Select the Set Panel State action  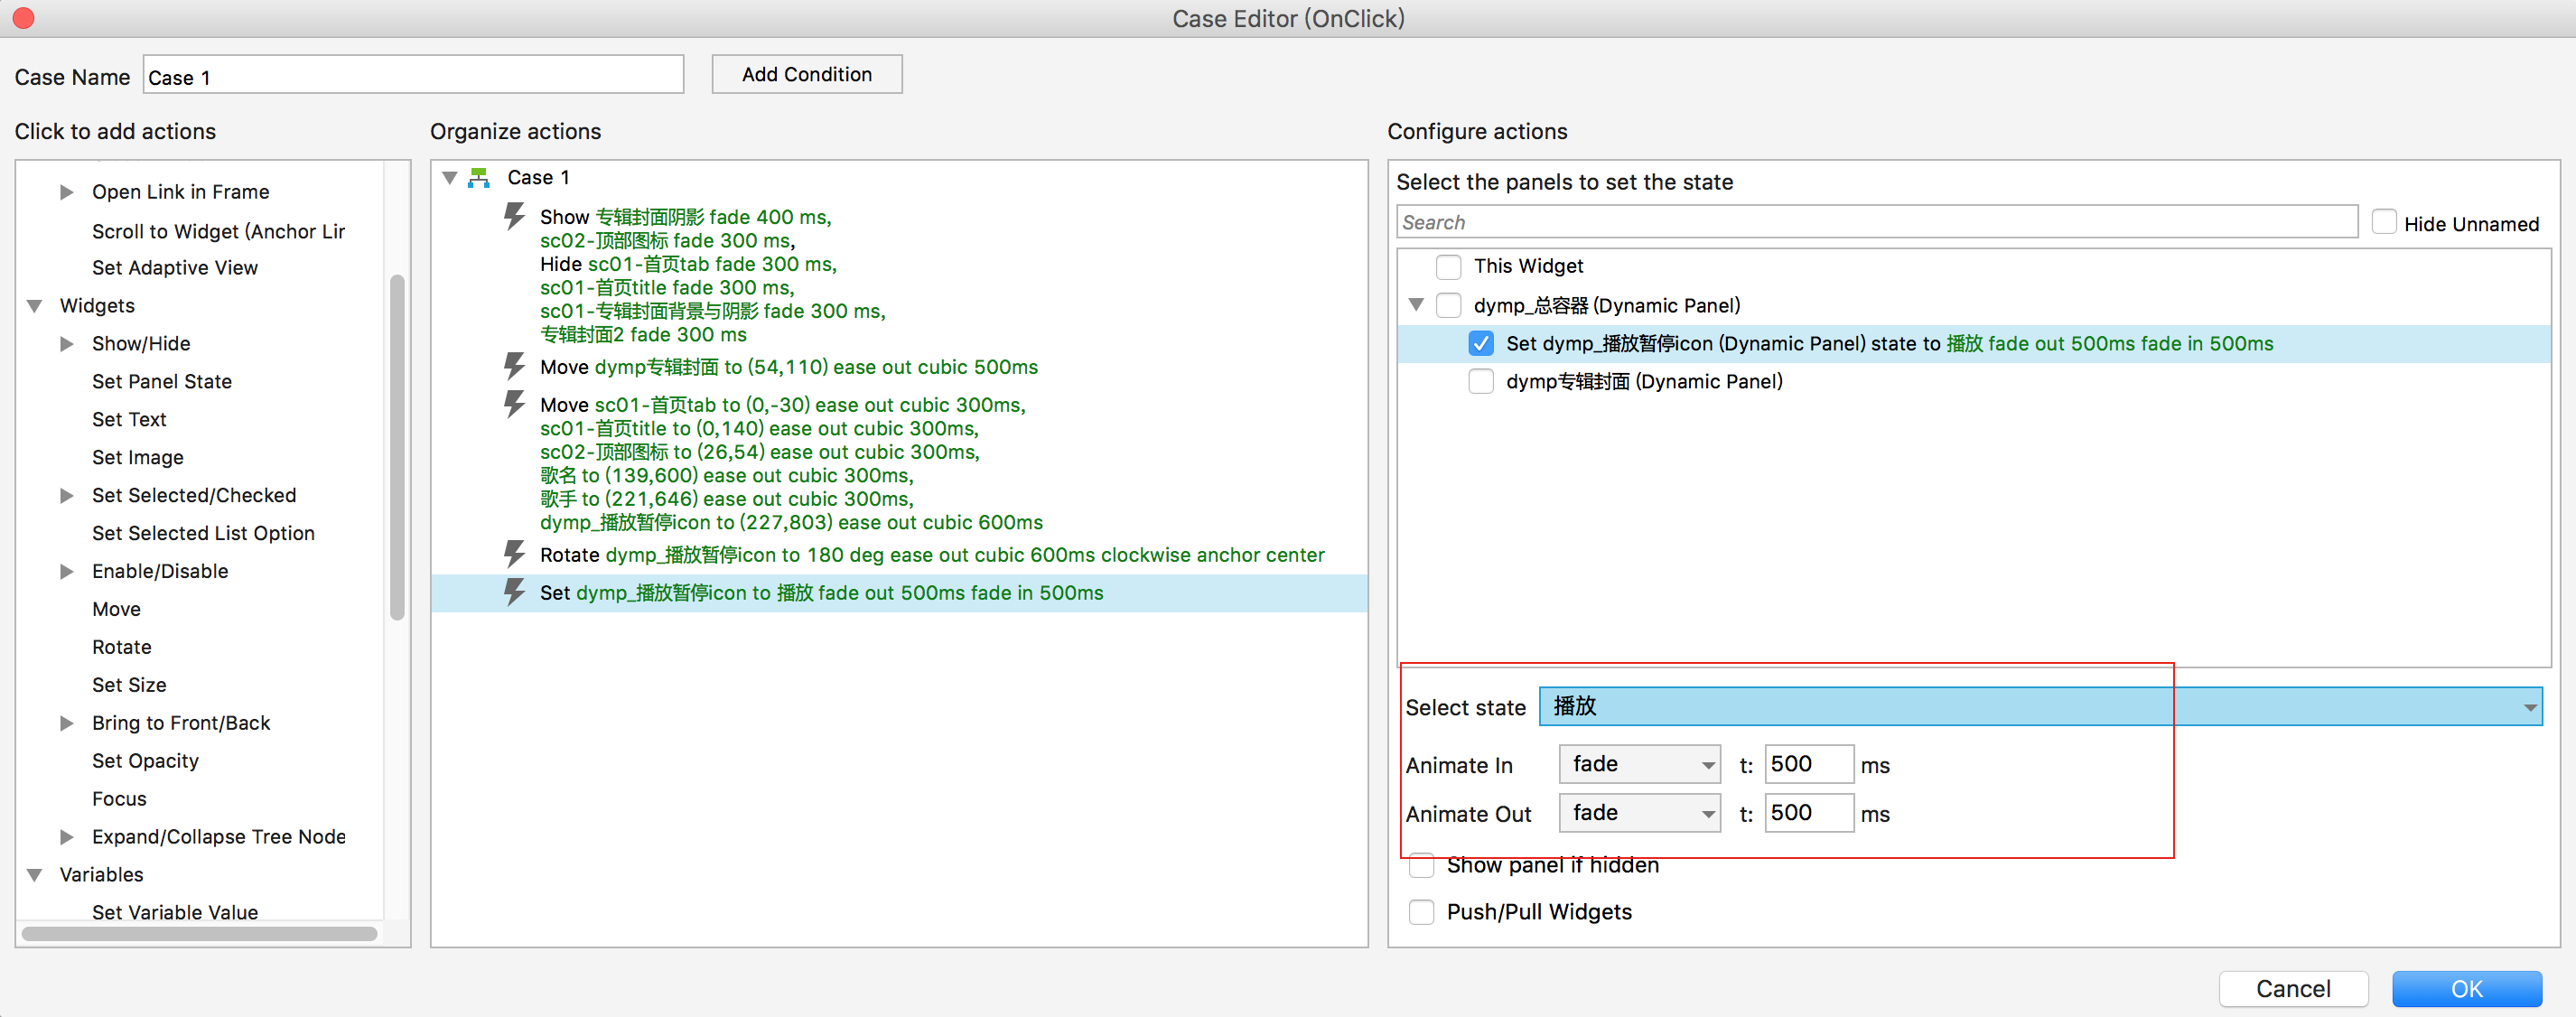[161, 381]
